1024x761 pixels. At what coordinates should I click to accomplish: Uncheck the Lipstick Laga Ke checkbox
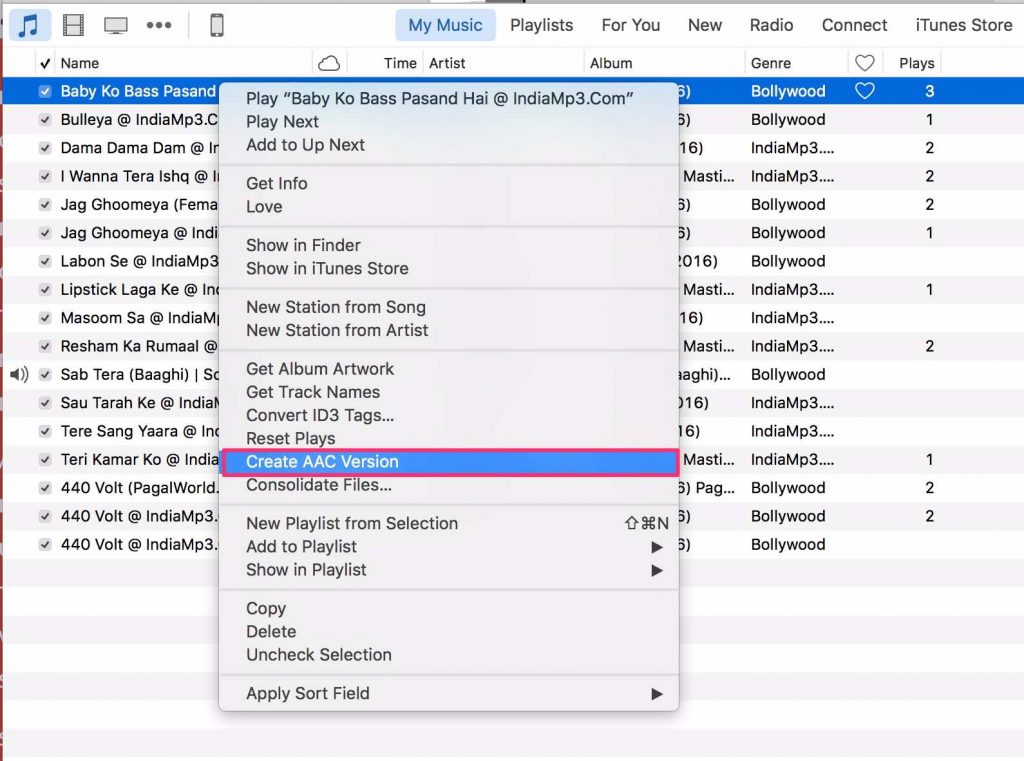(x=45, y=289)
